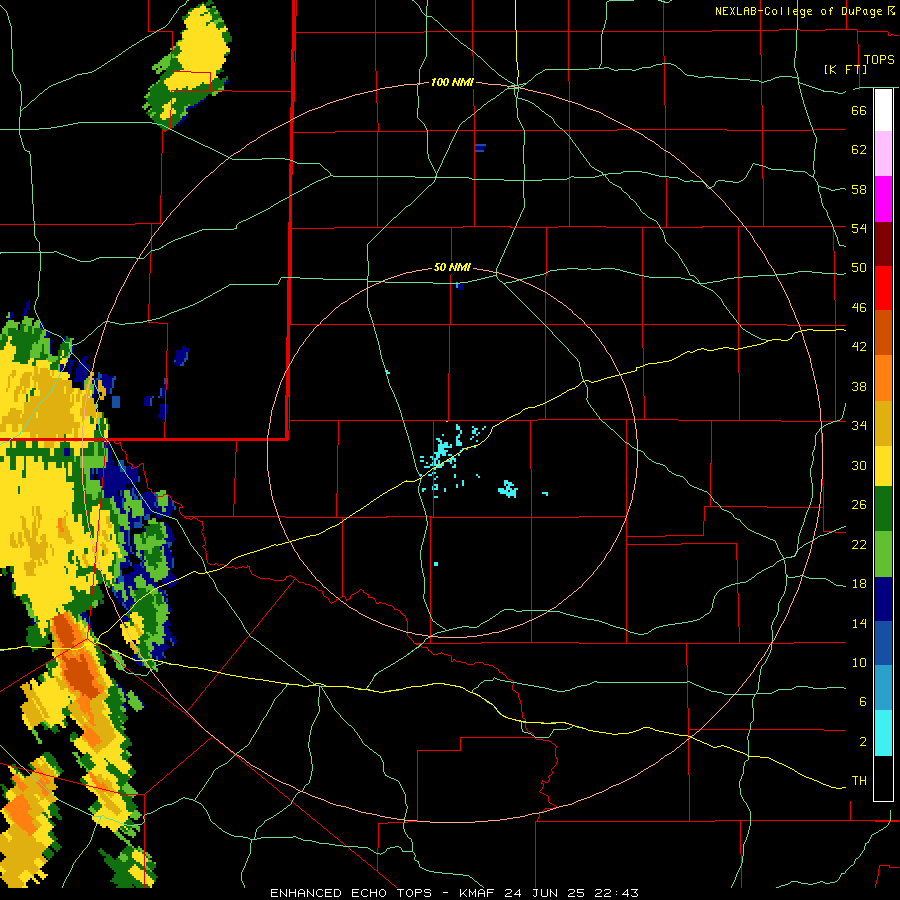Click the light green 26 kft legend swatch
Viewport: 900px width, 900px height.
click(883, 554)
